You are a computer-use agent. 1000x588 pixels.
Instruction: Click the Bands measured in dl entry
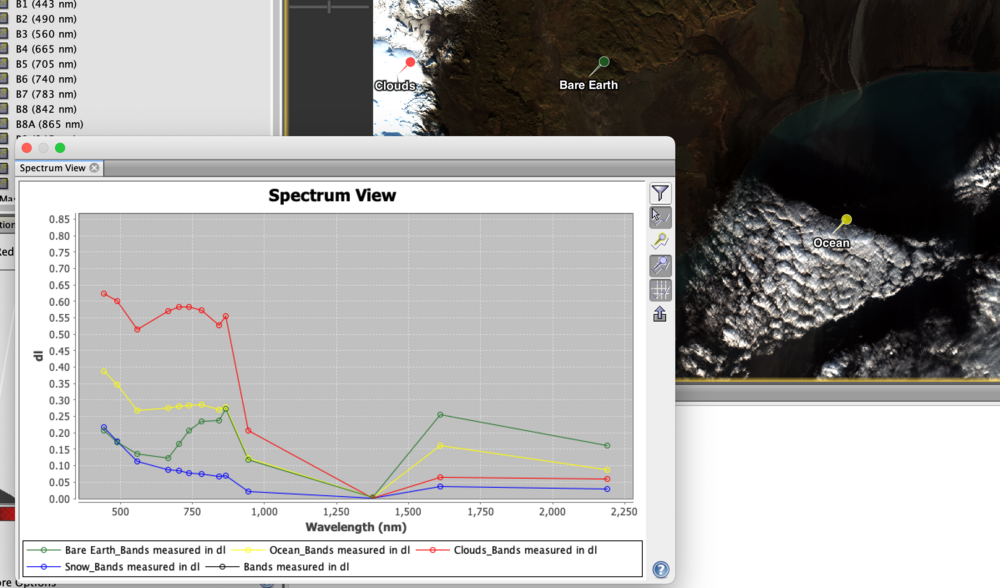[x=295, y=565]
